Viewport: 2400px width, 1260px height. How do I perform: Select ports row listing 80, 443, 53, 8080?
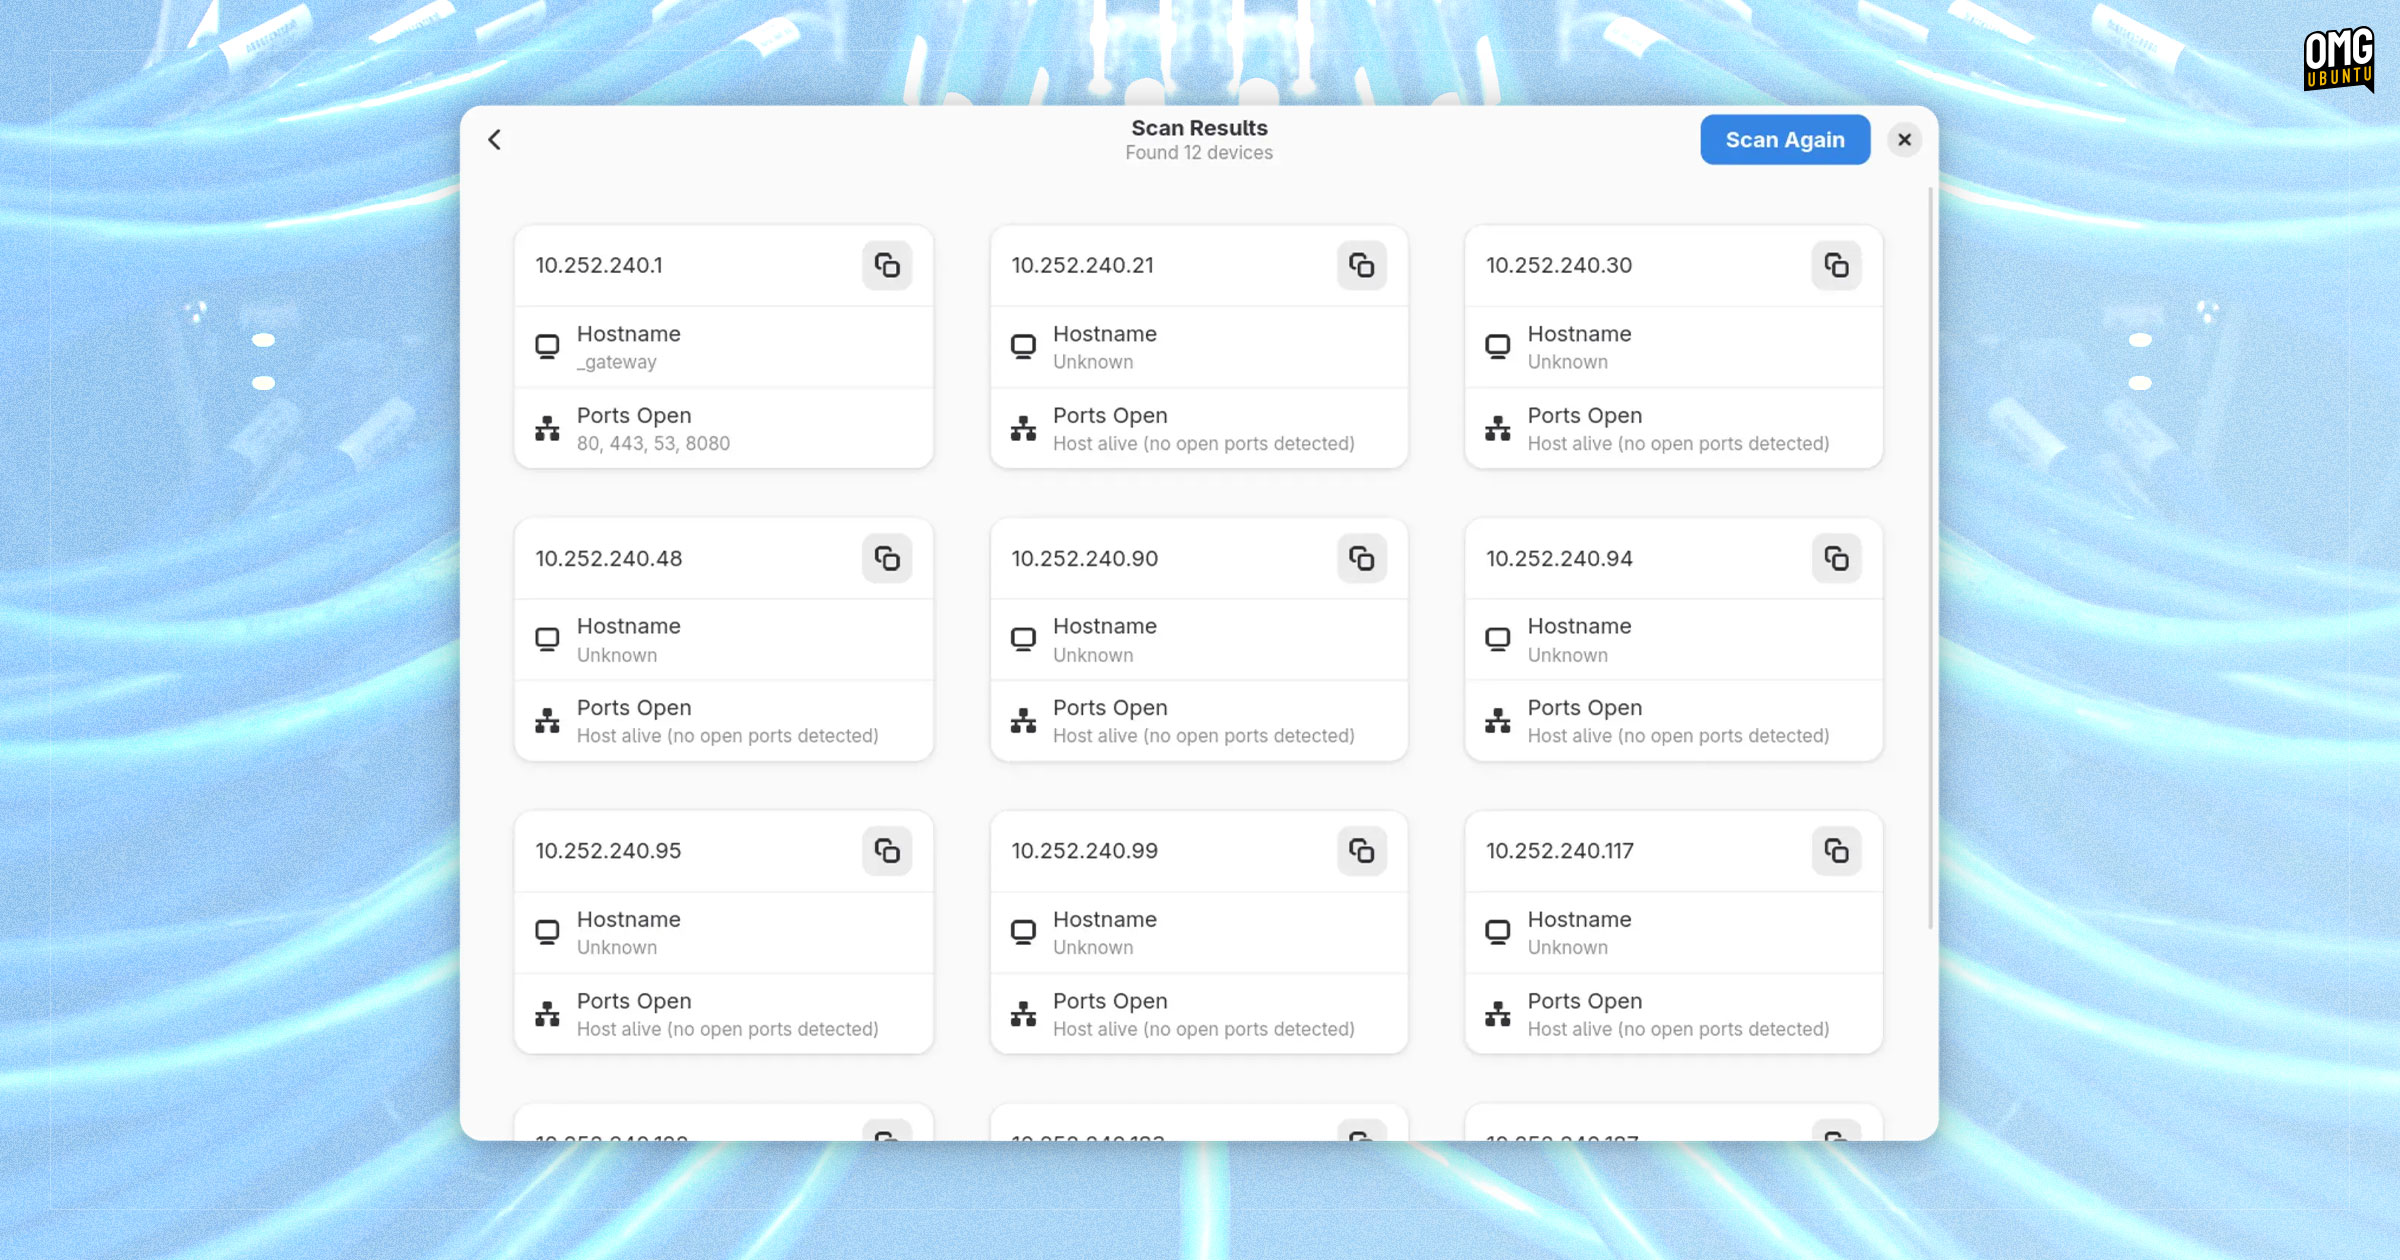tap(723, 429)
